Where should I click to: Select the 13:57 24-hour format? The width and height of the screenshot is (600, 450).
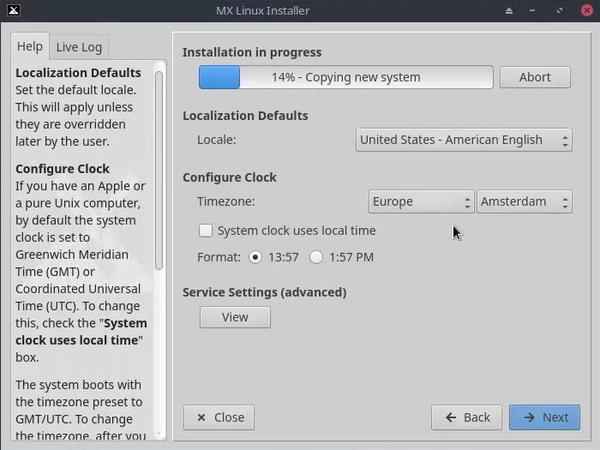(x=255, y=257)
